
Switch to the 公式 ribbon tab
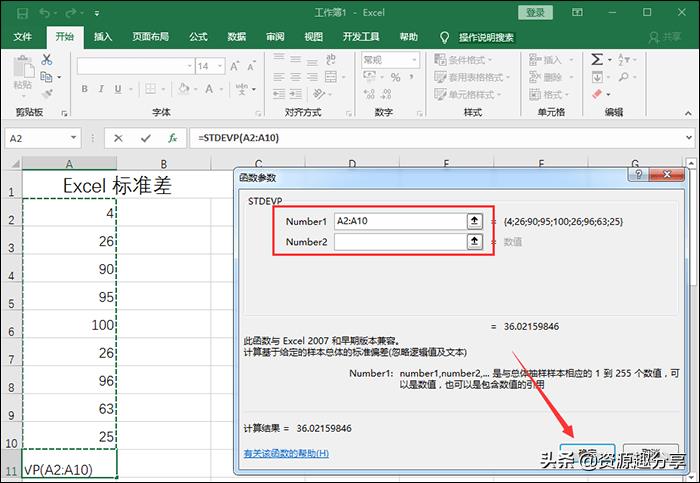click(197, 37)
